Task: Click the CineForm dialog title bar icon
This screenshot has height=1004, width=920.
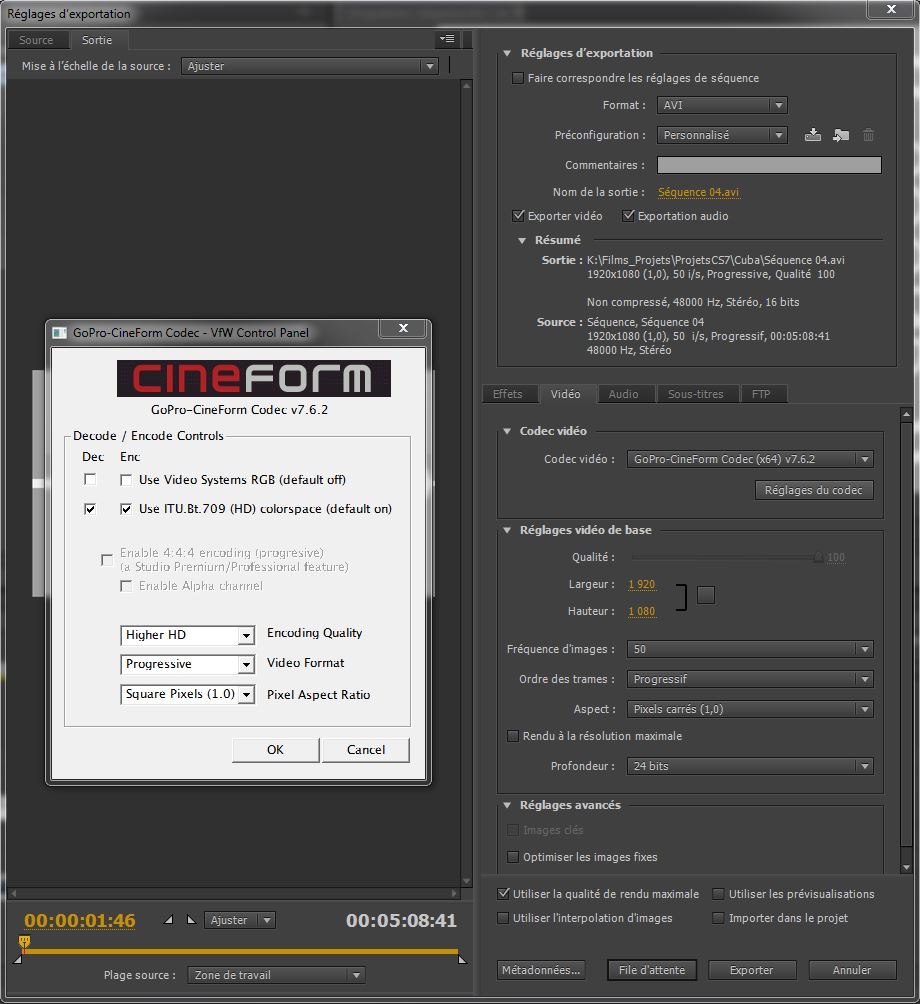Action: pos(60,332)
